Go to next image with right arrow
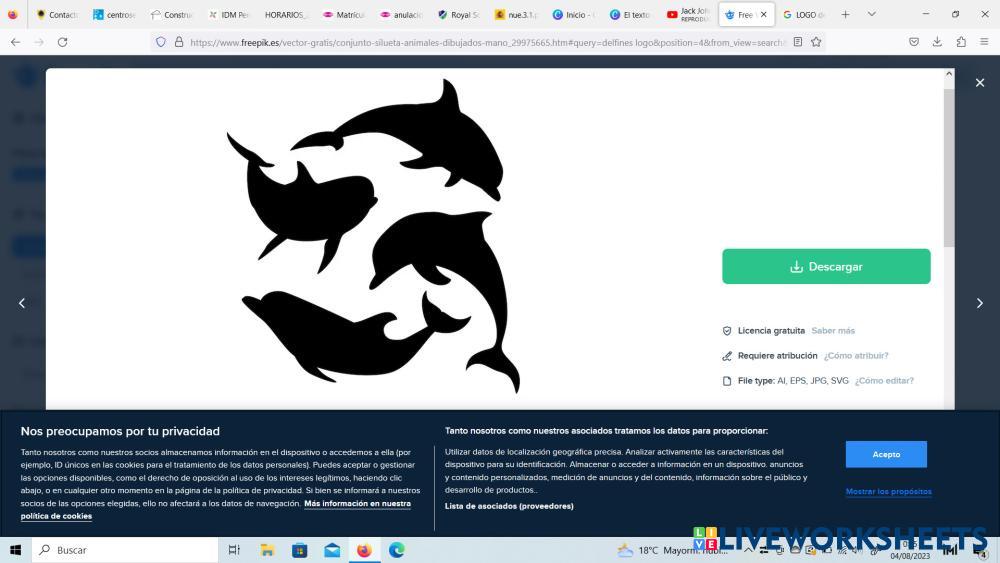Screen dimensions: 1000x563 (979, 303)
